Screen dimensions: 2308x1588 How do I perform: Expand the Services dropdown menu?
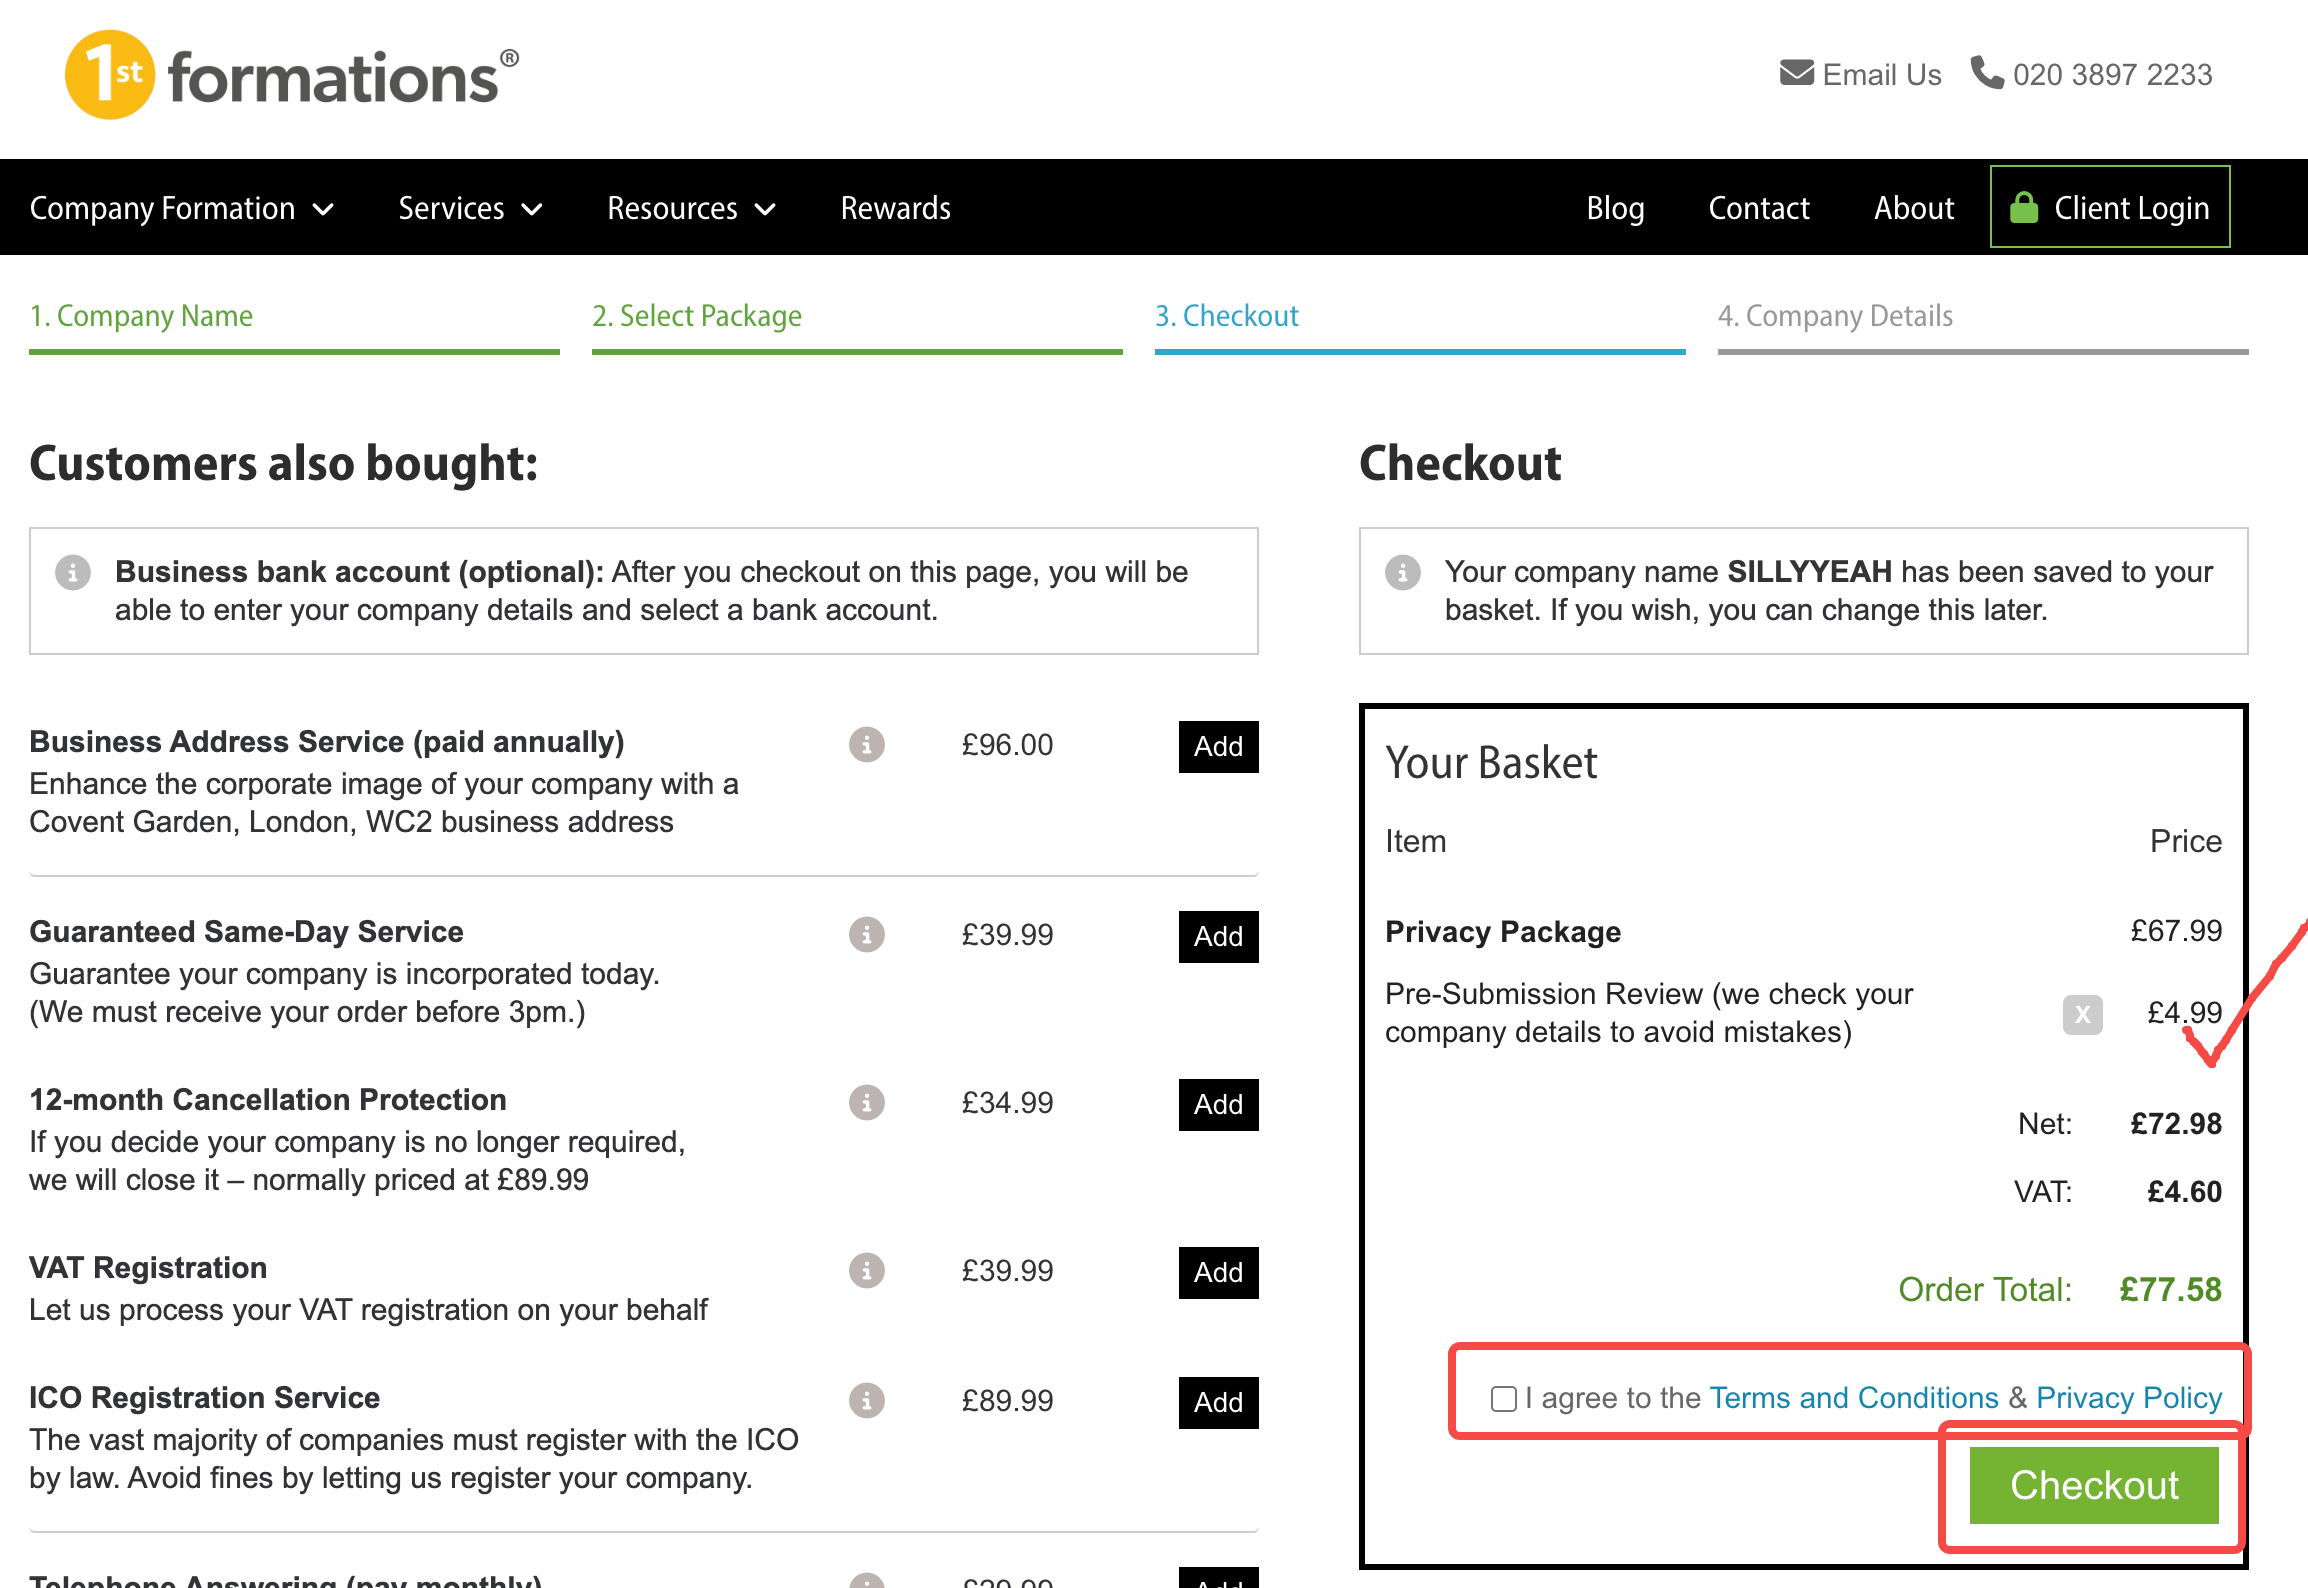coord(470,208)
